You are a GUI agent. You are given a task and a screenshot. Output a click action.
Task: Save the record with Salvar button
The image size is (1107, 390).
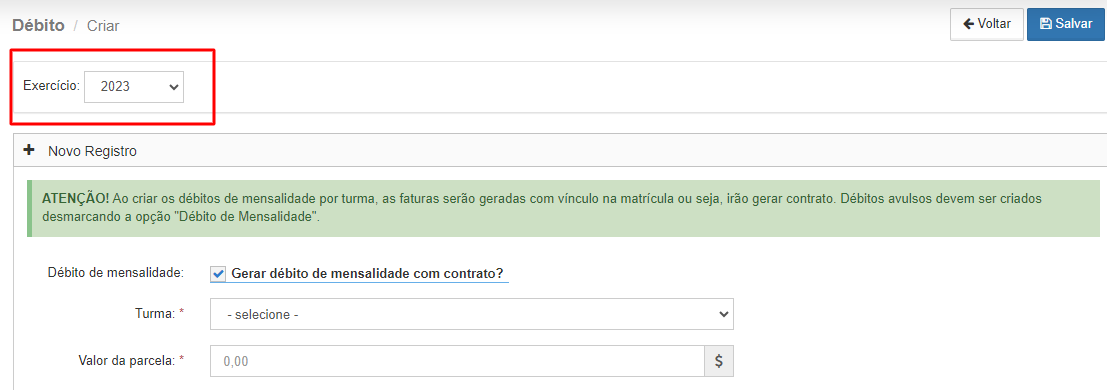tap(1065, 24)
